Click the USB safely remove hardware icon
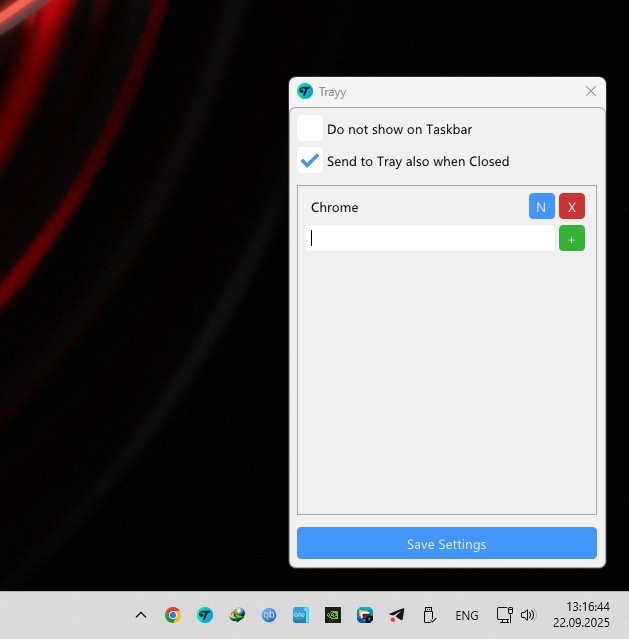 pos(429,615)
